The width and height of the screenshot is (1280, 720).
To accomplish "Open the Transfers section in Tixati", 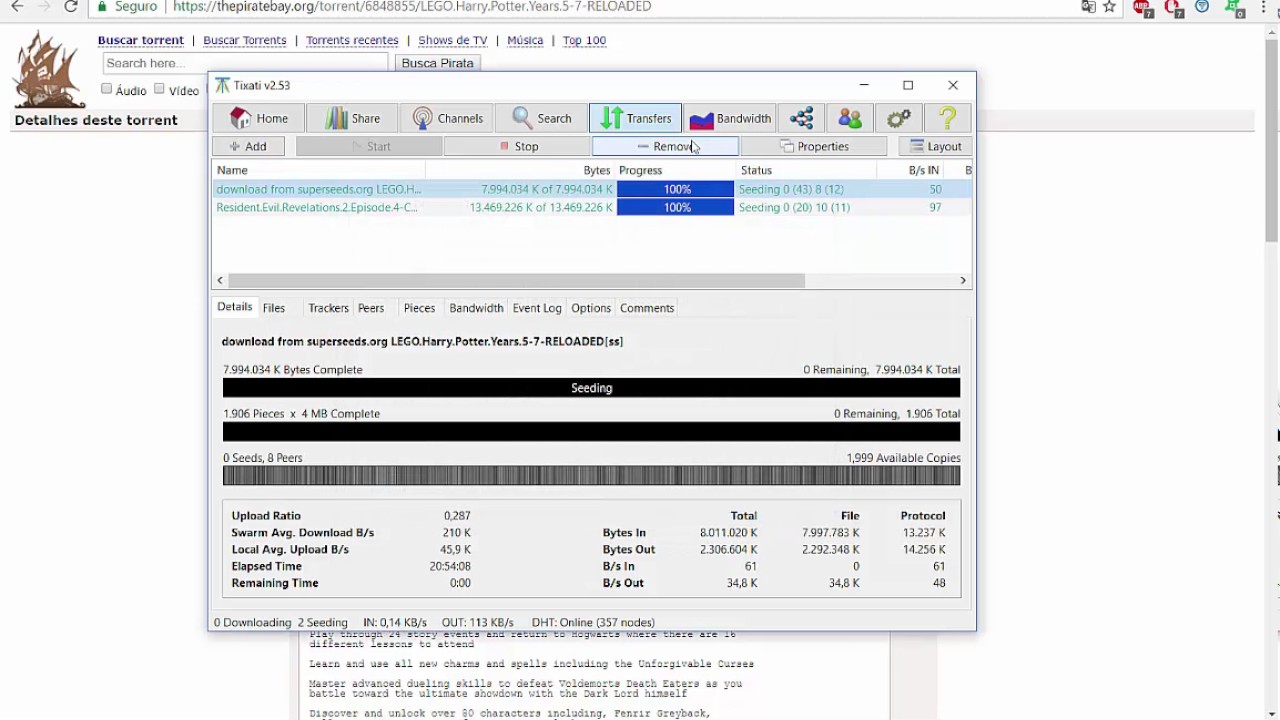I will tap(635, 118).
